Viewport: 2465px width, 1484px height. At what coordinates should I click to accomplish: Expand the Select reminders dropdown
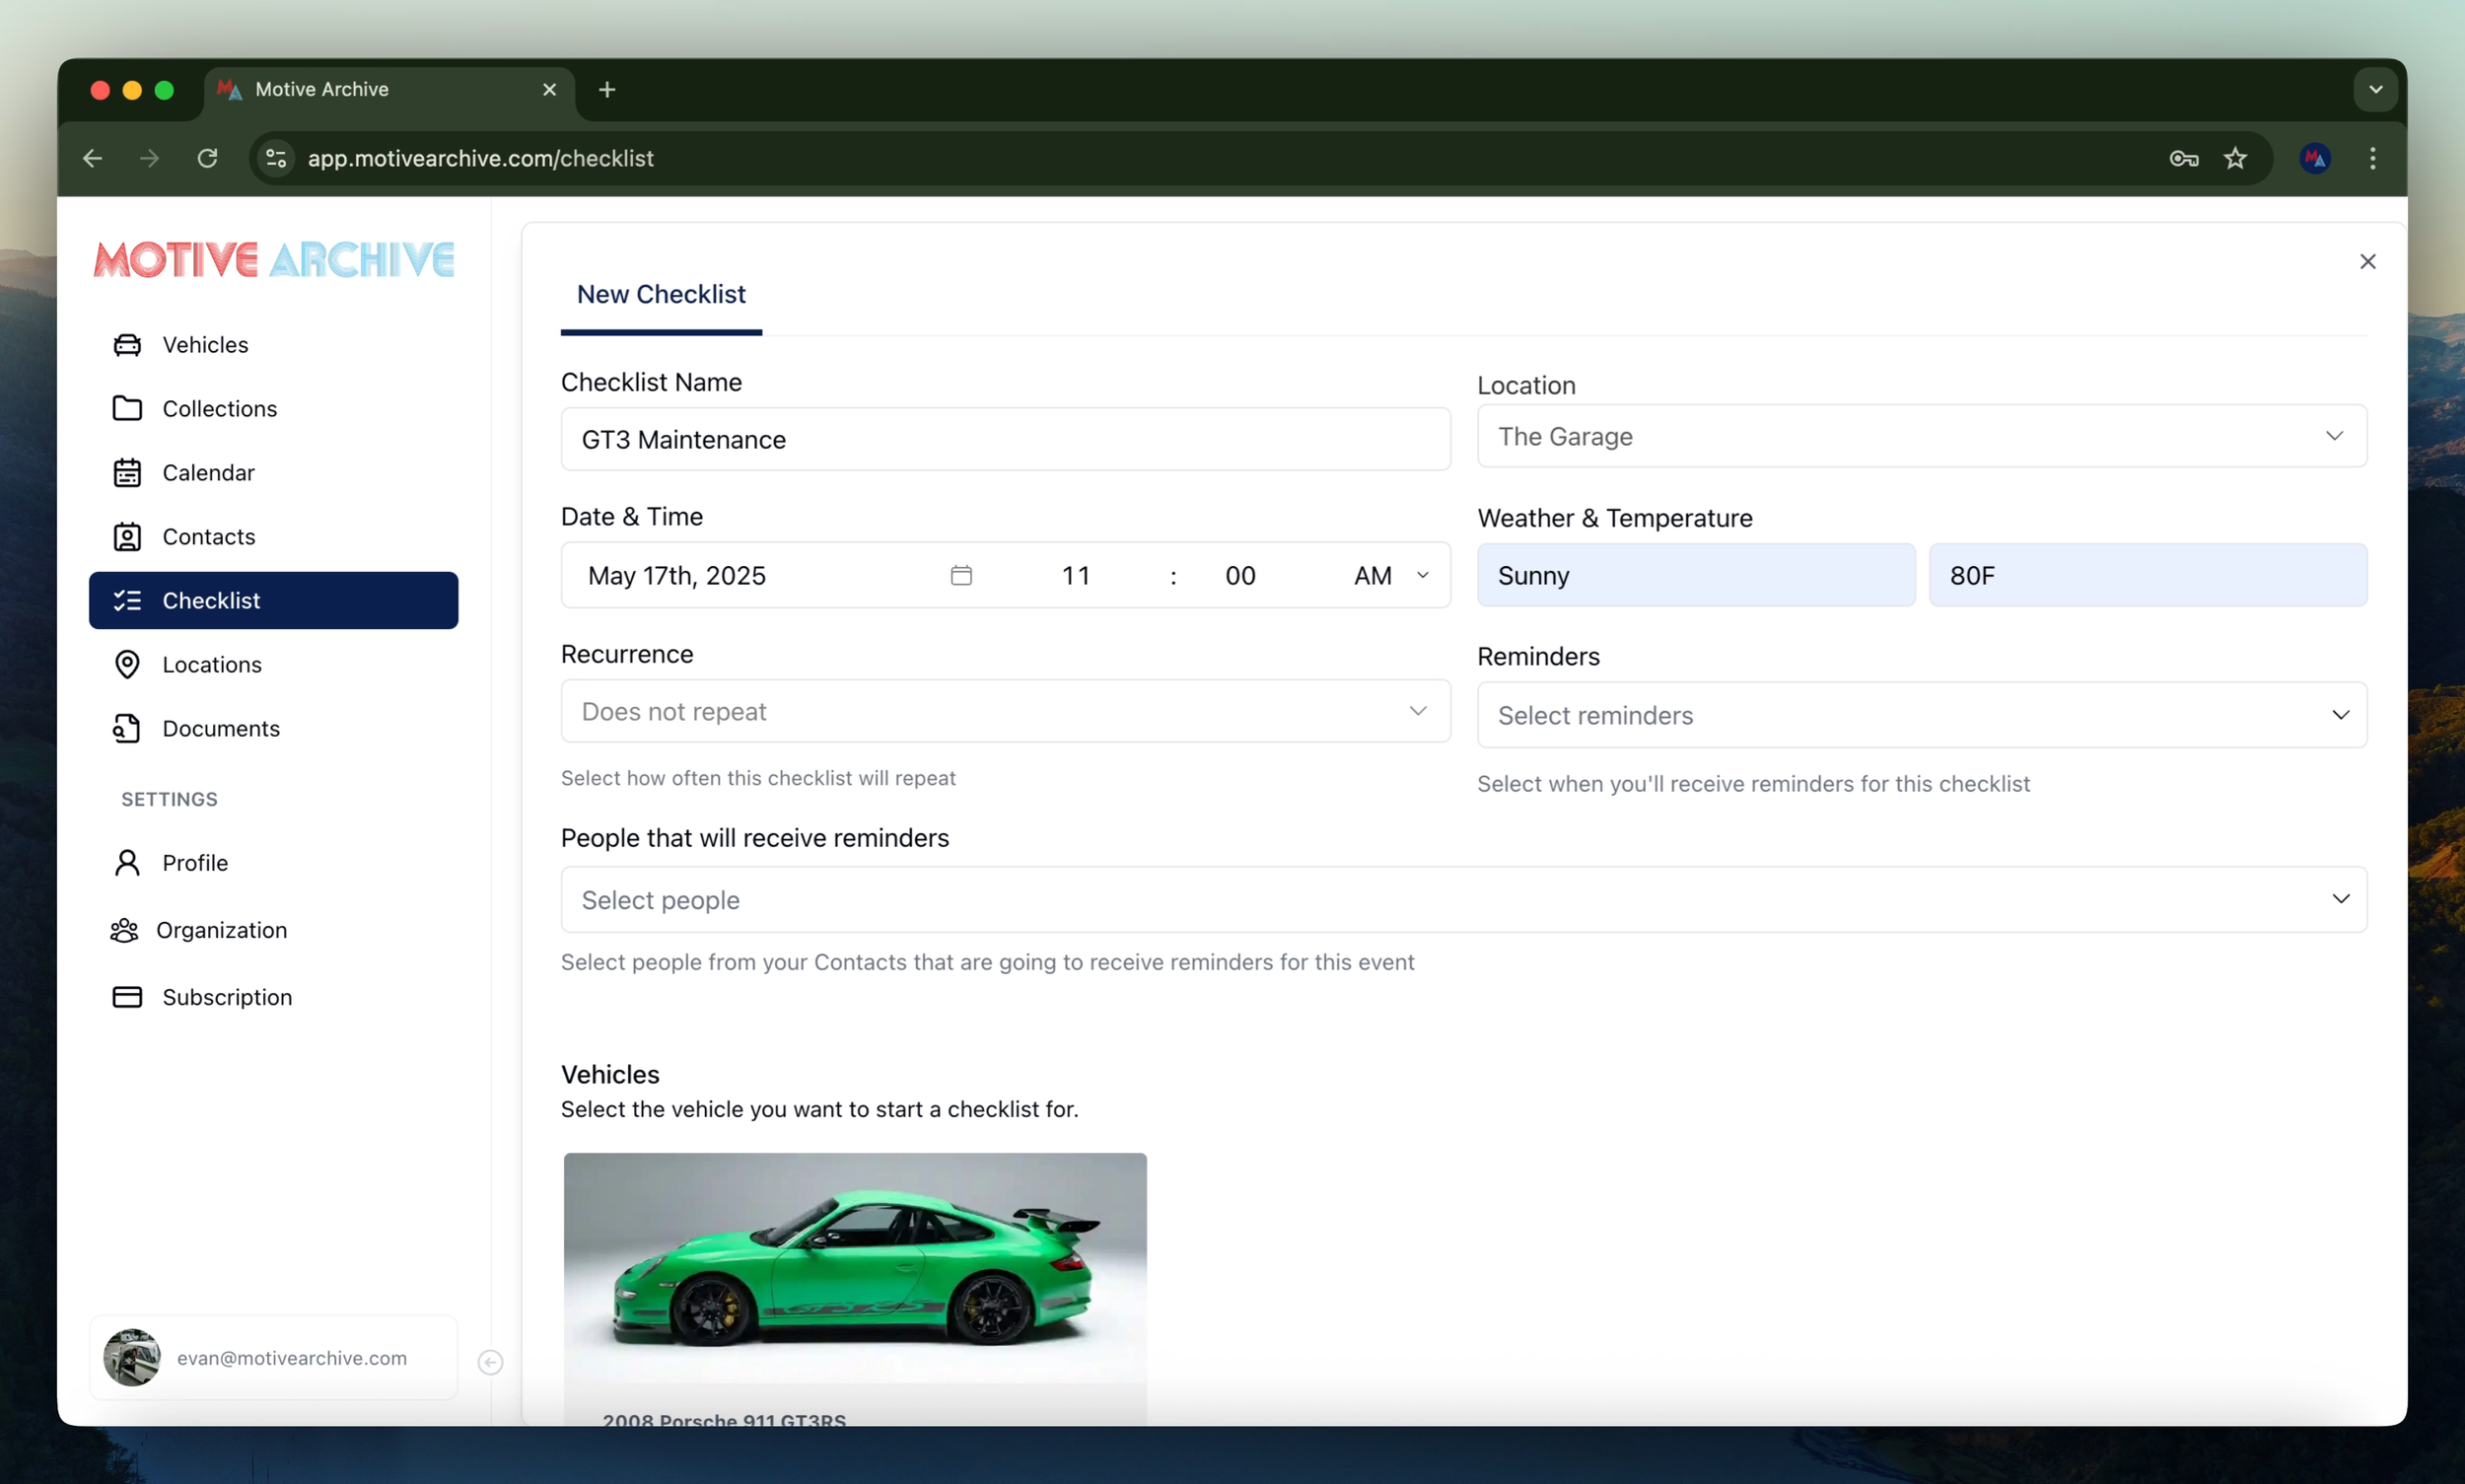[1921, 715]
